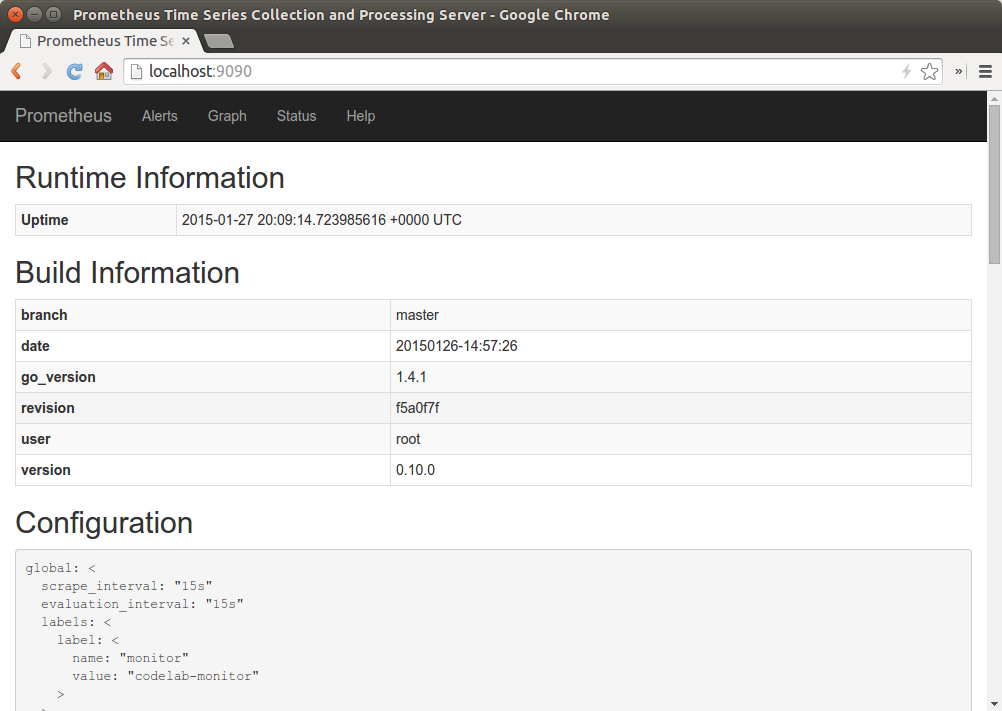Click the revision label cell
This screenshot has width=1002, height=711.
click(203, 408)
